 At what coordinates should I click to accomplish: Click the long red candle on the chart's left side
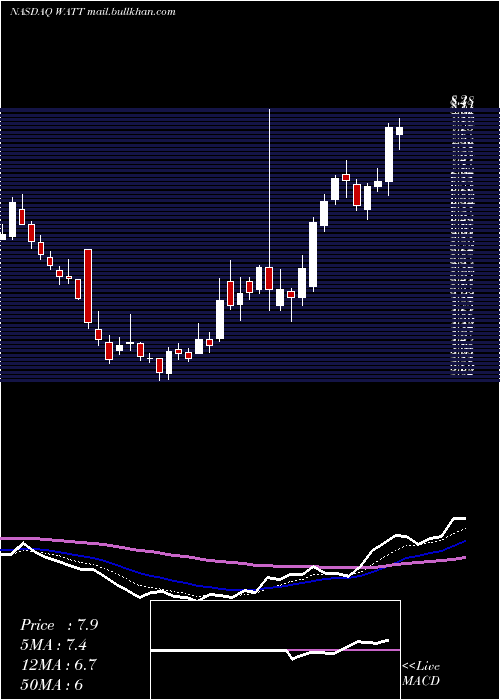click(x=88, y=286)
